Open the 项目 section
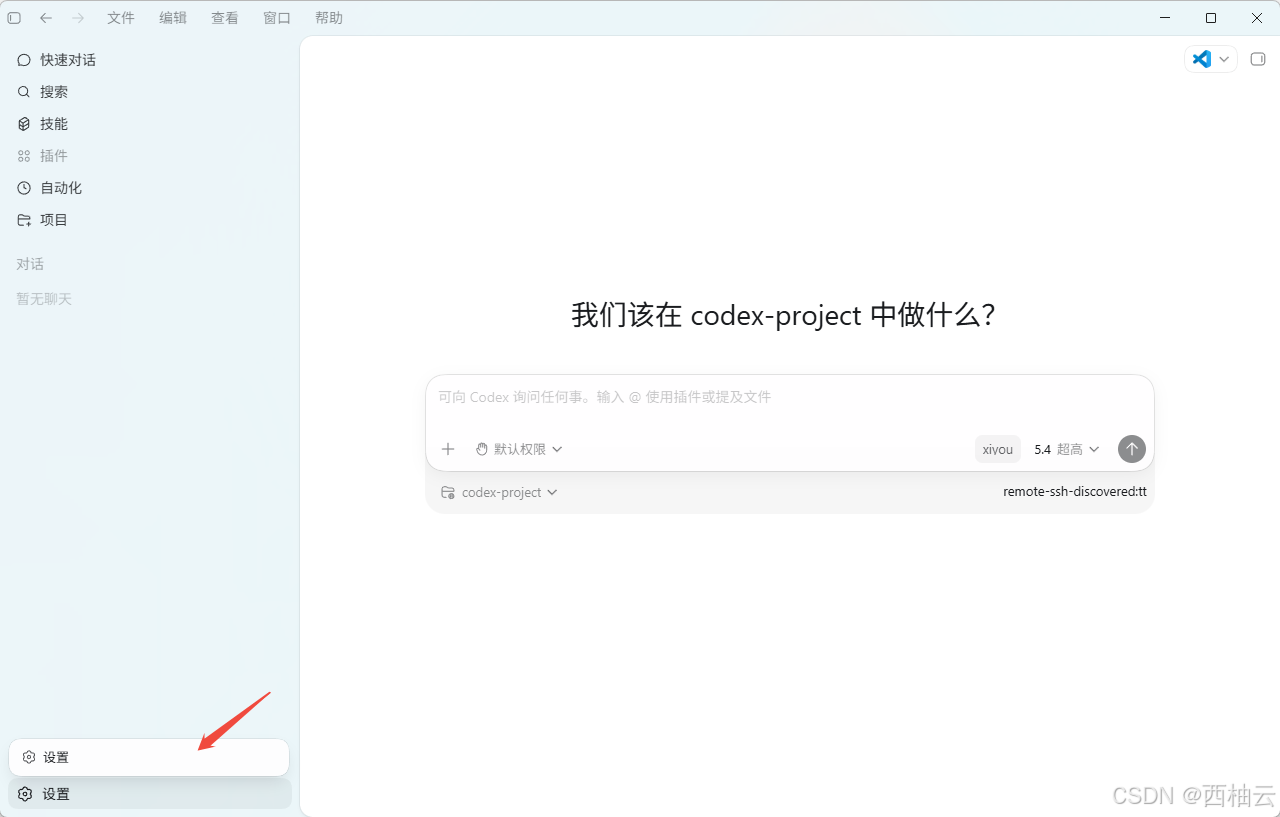The height and width of the screenshot is (817, 1280). coord(150,220)
